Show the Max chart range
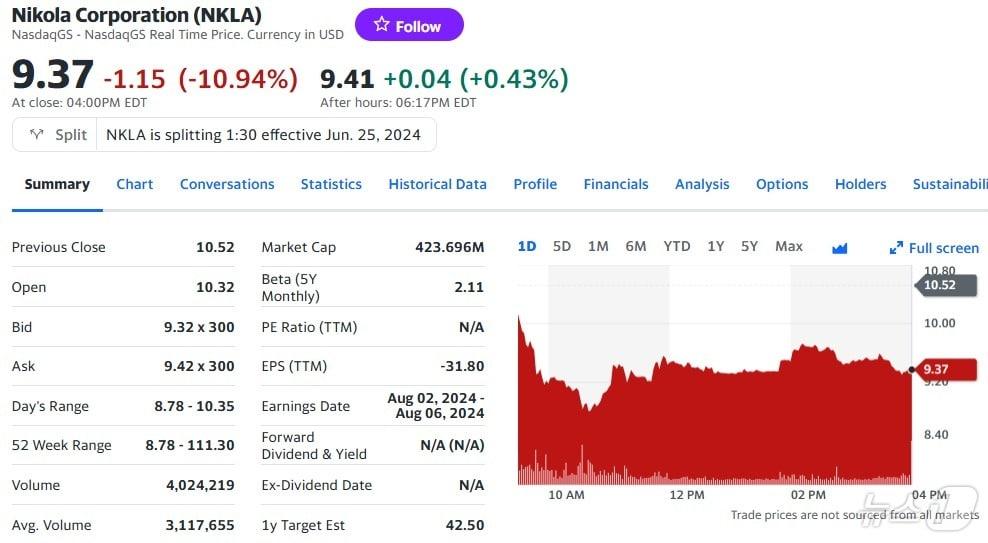The height and width of the screenshot is (543, 988). pyautogui.click(x=789, y=246)
